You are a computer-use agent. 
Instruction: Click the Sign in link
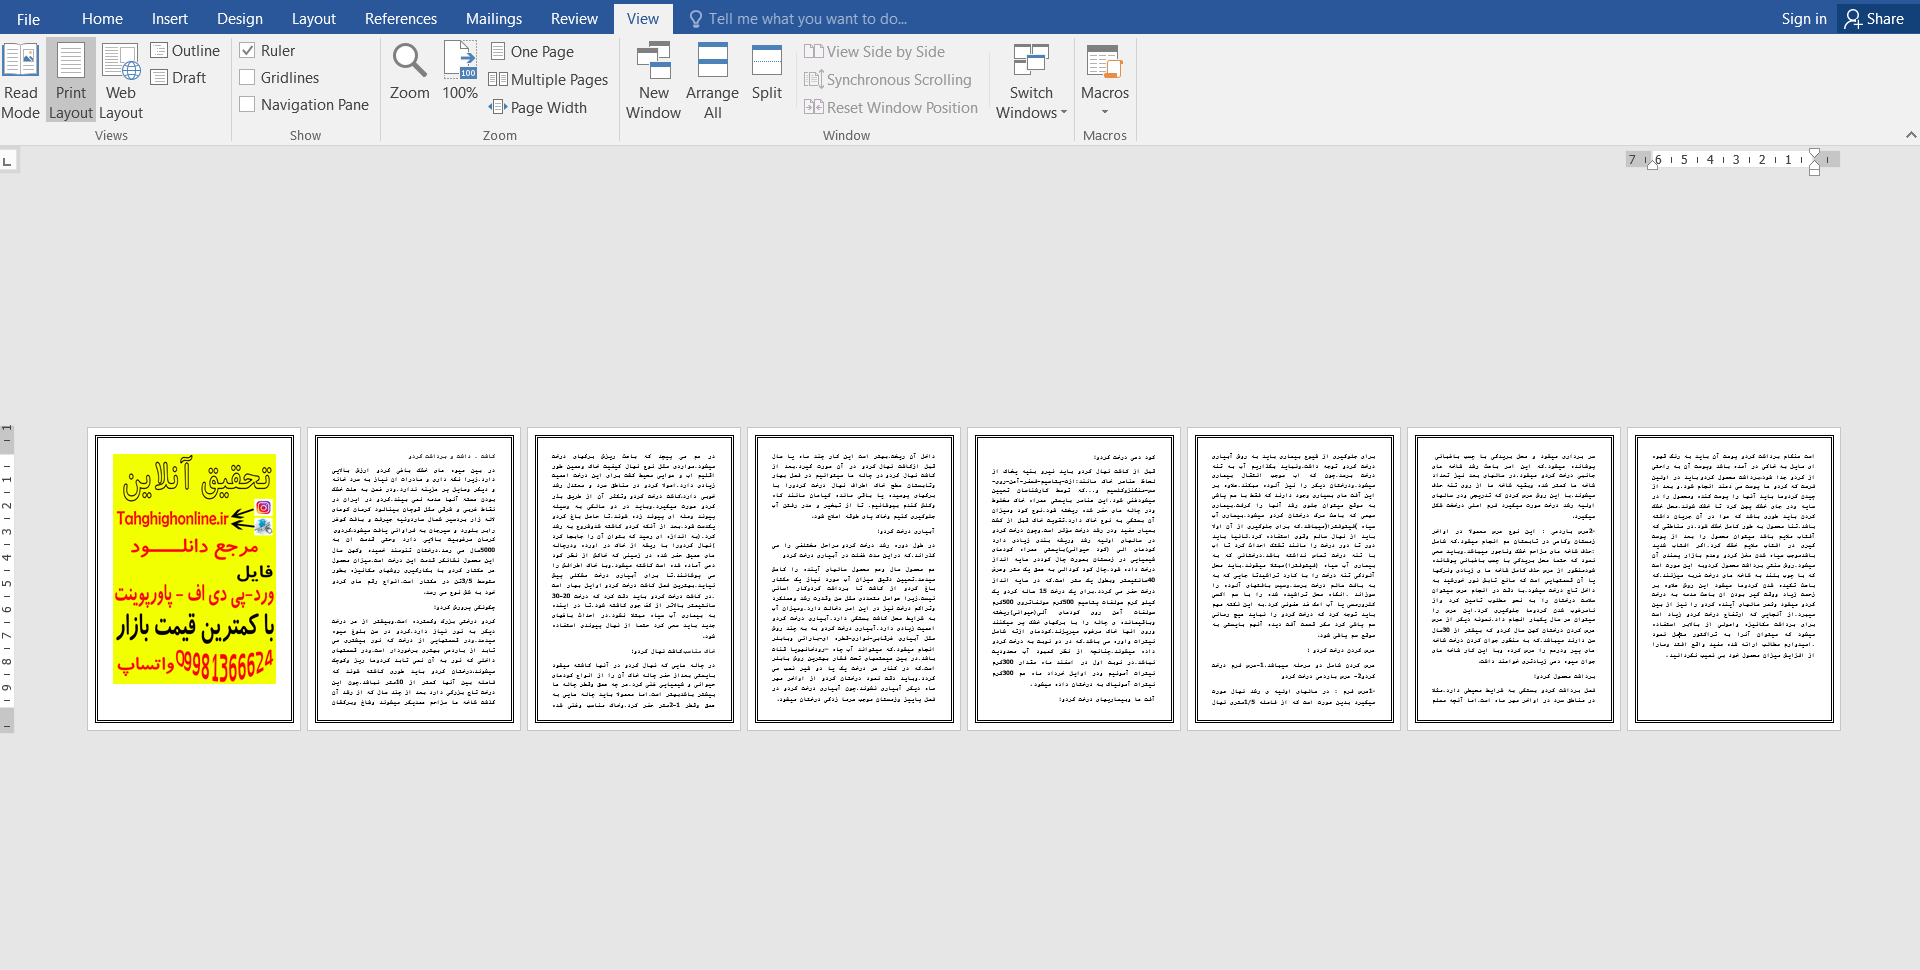coord(1804,19)
